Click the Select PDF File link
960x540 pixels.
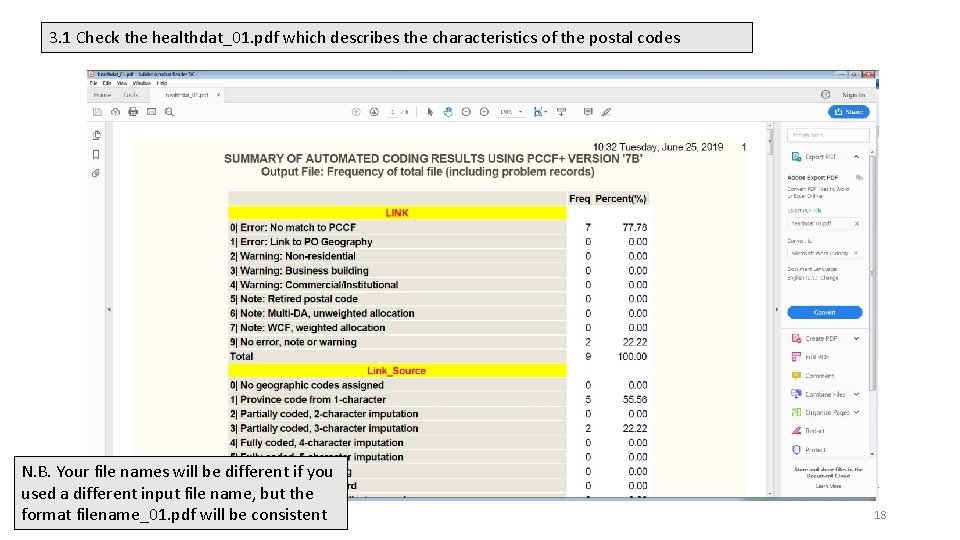pyautogui.click(x=804, y=211)
